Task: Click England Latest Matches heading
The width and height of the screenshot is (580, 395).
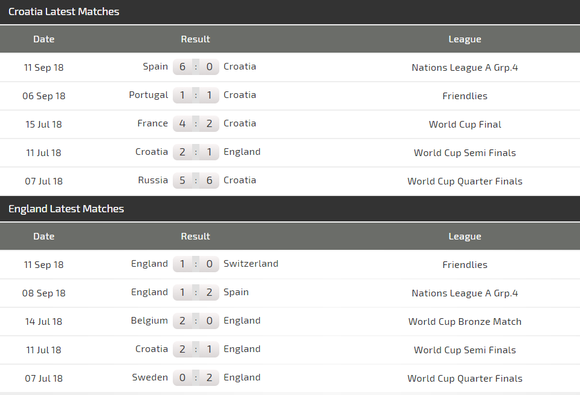Action: pyautogui.click(x=66, y=209)
